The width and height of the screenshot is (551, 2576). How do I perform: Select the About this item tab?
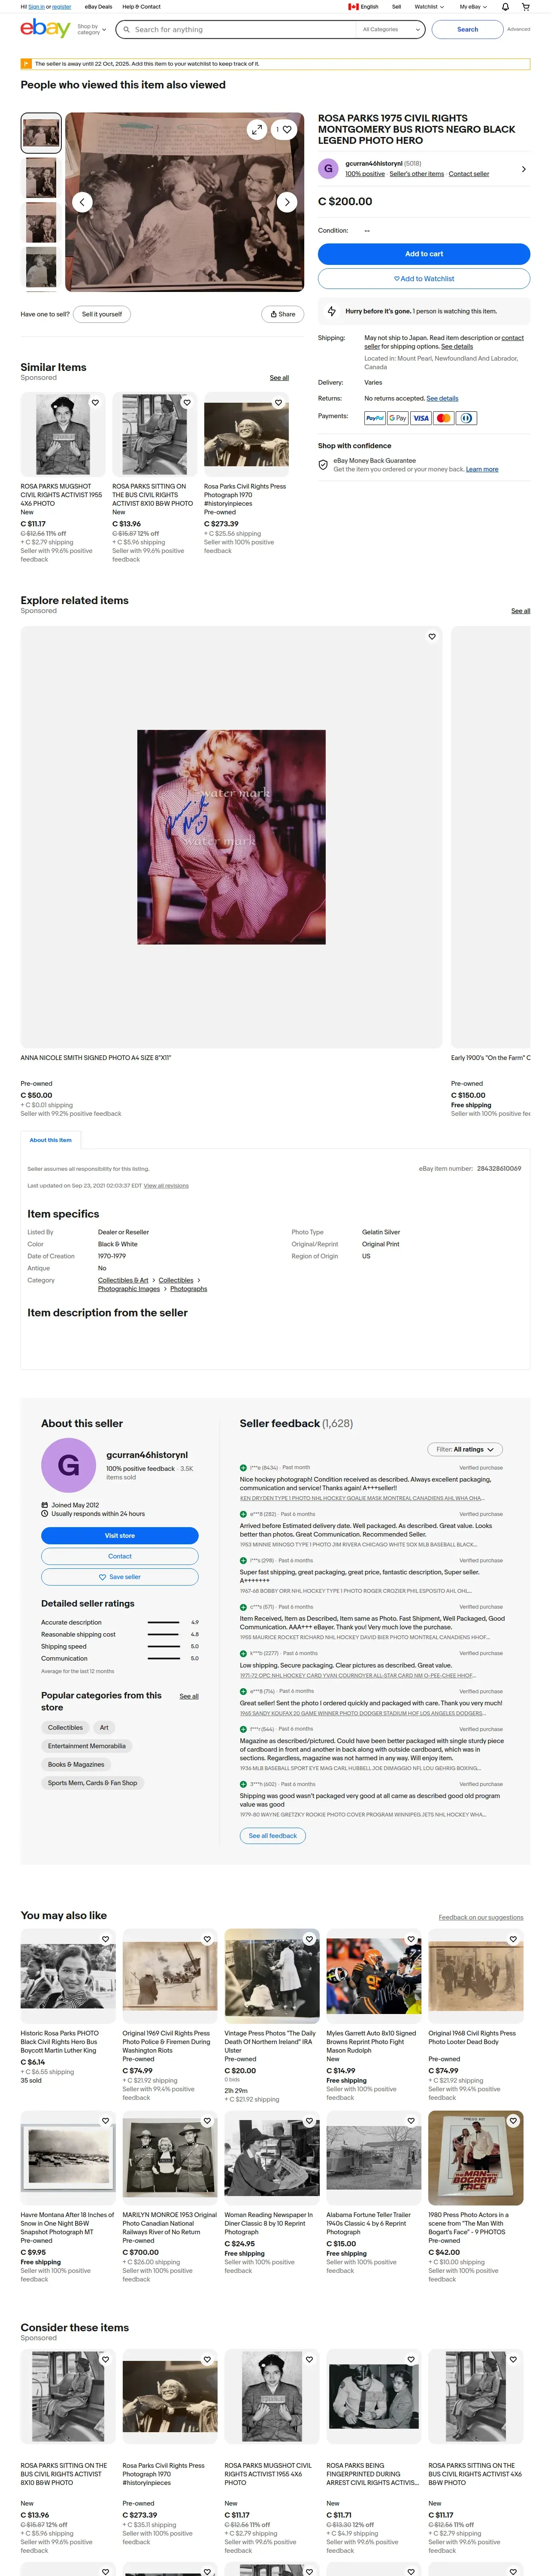(50, 1140)
